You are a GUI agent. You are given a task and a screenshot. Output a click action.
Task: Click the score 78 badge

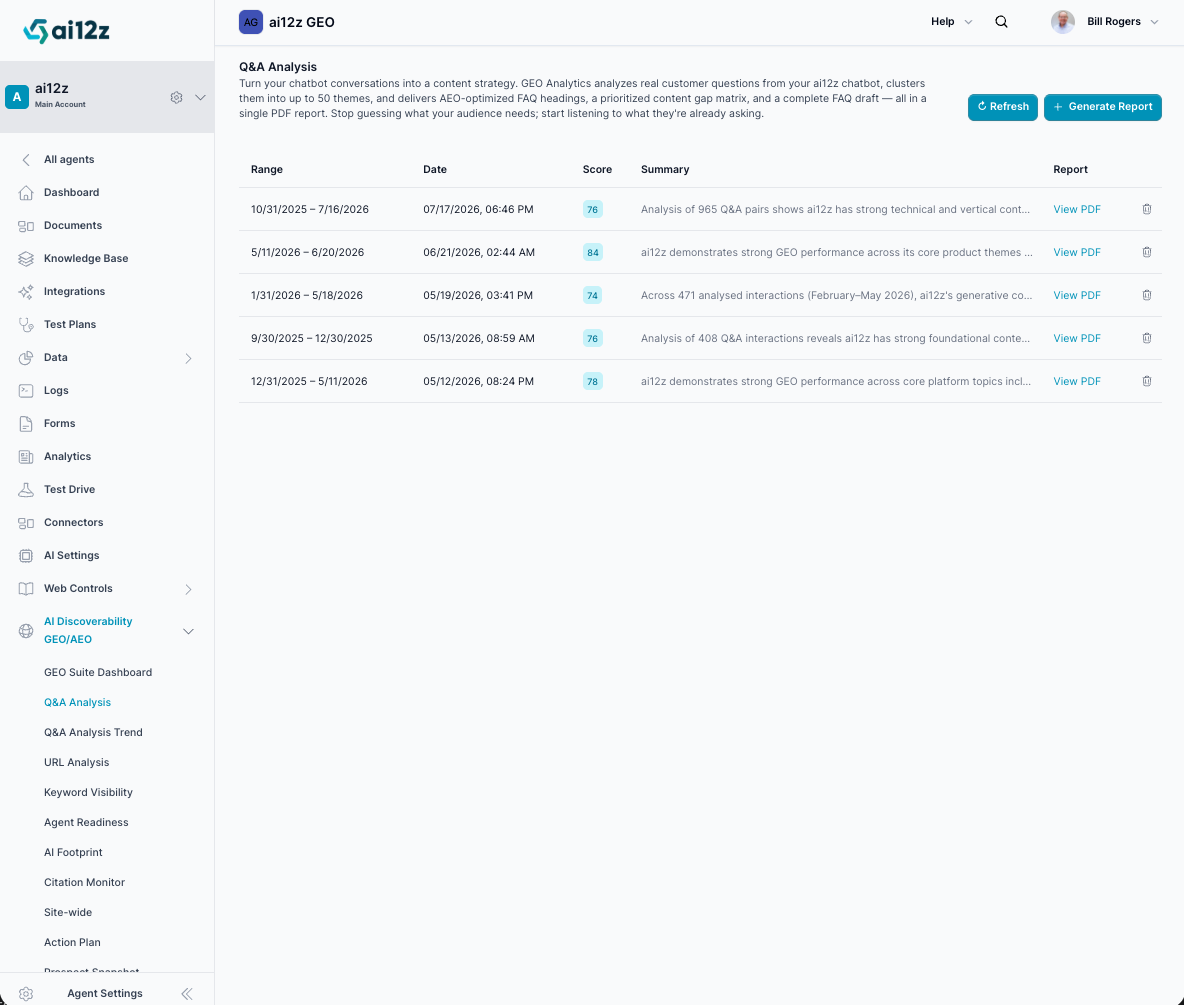(x=593, y=382)
